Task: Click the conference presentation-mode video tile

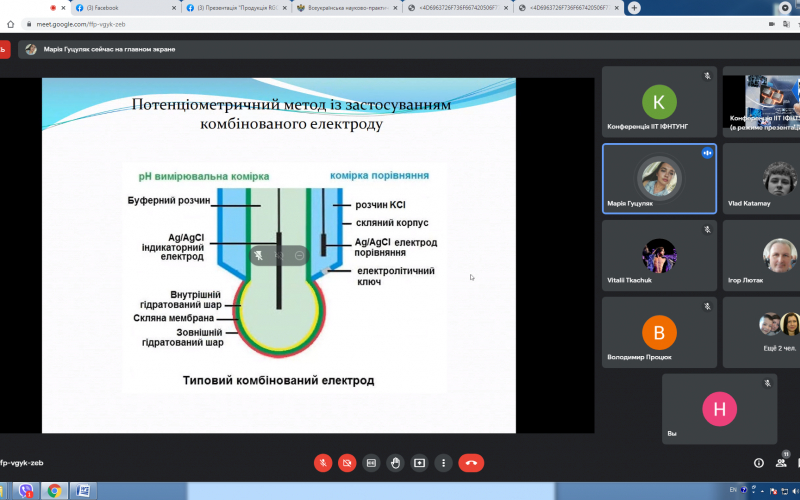Action: 761,102
